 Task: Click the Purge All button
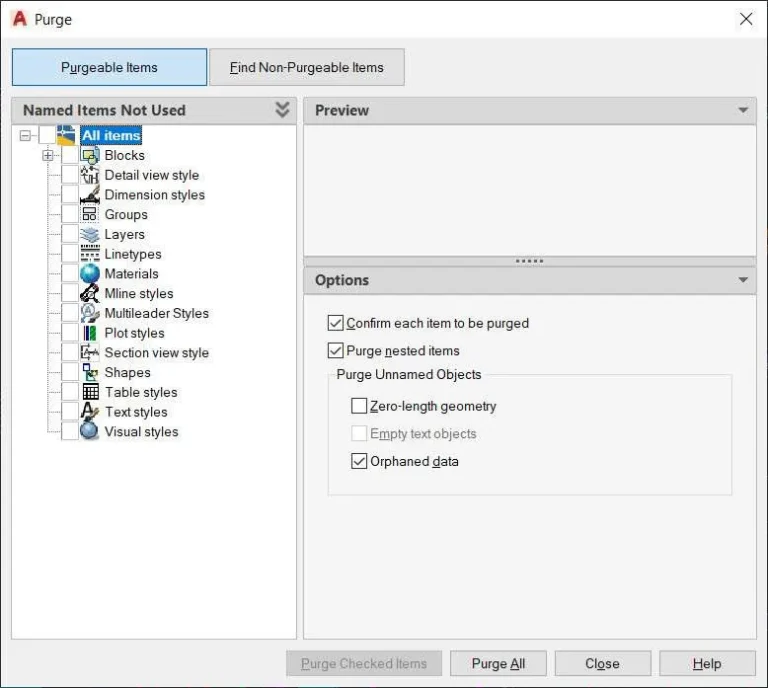[x=498, y=664]
